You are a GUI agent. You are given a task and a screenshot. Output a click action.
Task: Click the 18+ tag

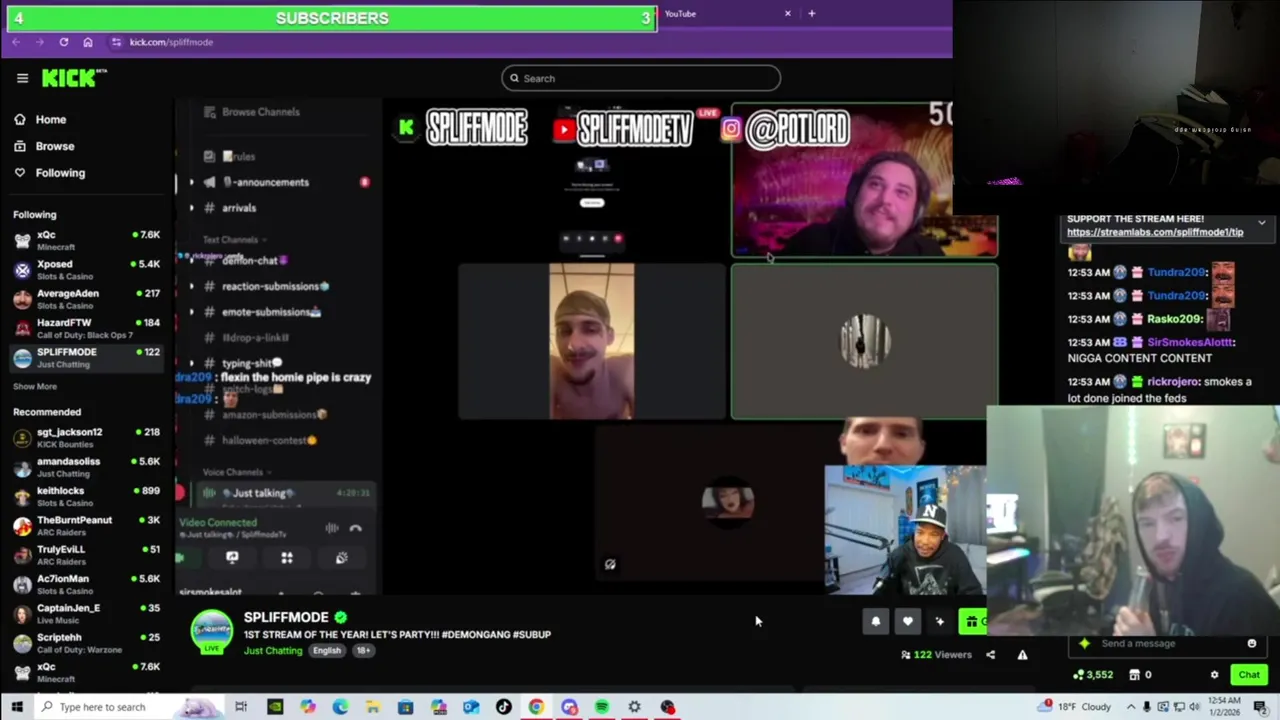[x=363, y=651]
